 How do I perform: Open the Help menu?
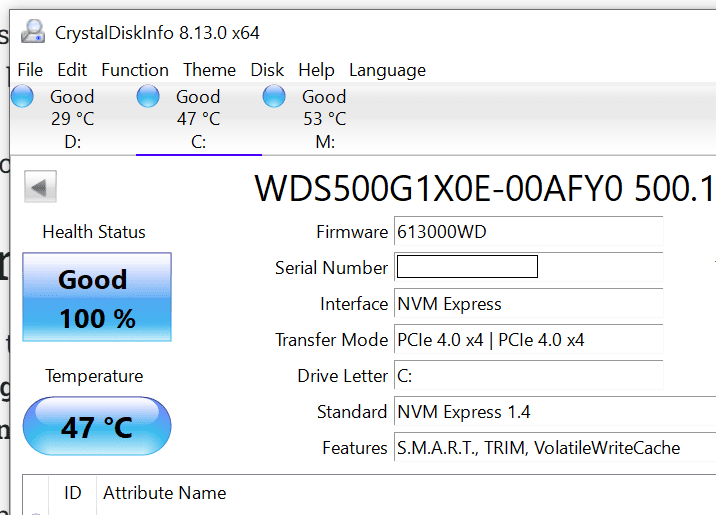click(316, 70)
